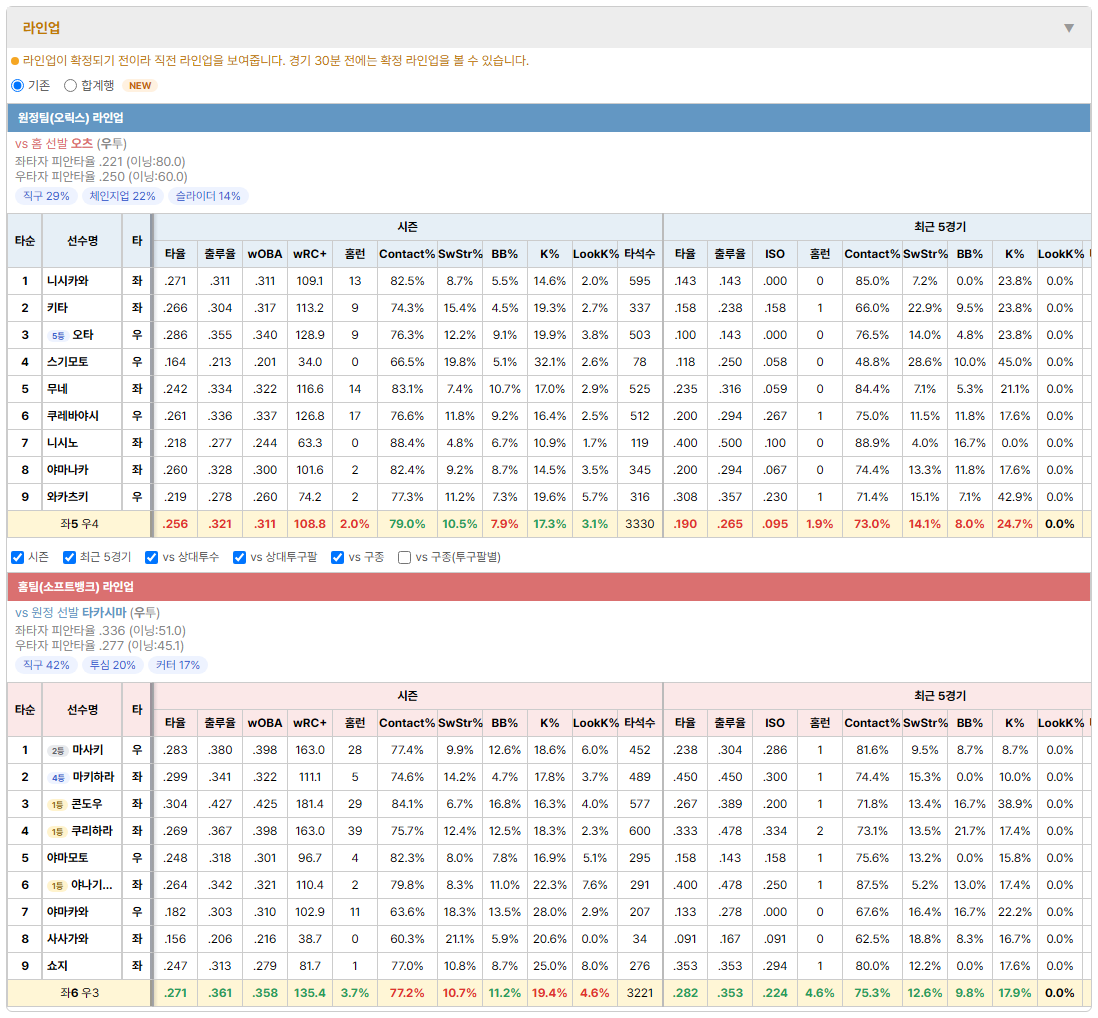Click the 체인지업 22% pitch tag

pyautogui.click(x=123, y=196)
